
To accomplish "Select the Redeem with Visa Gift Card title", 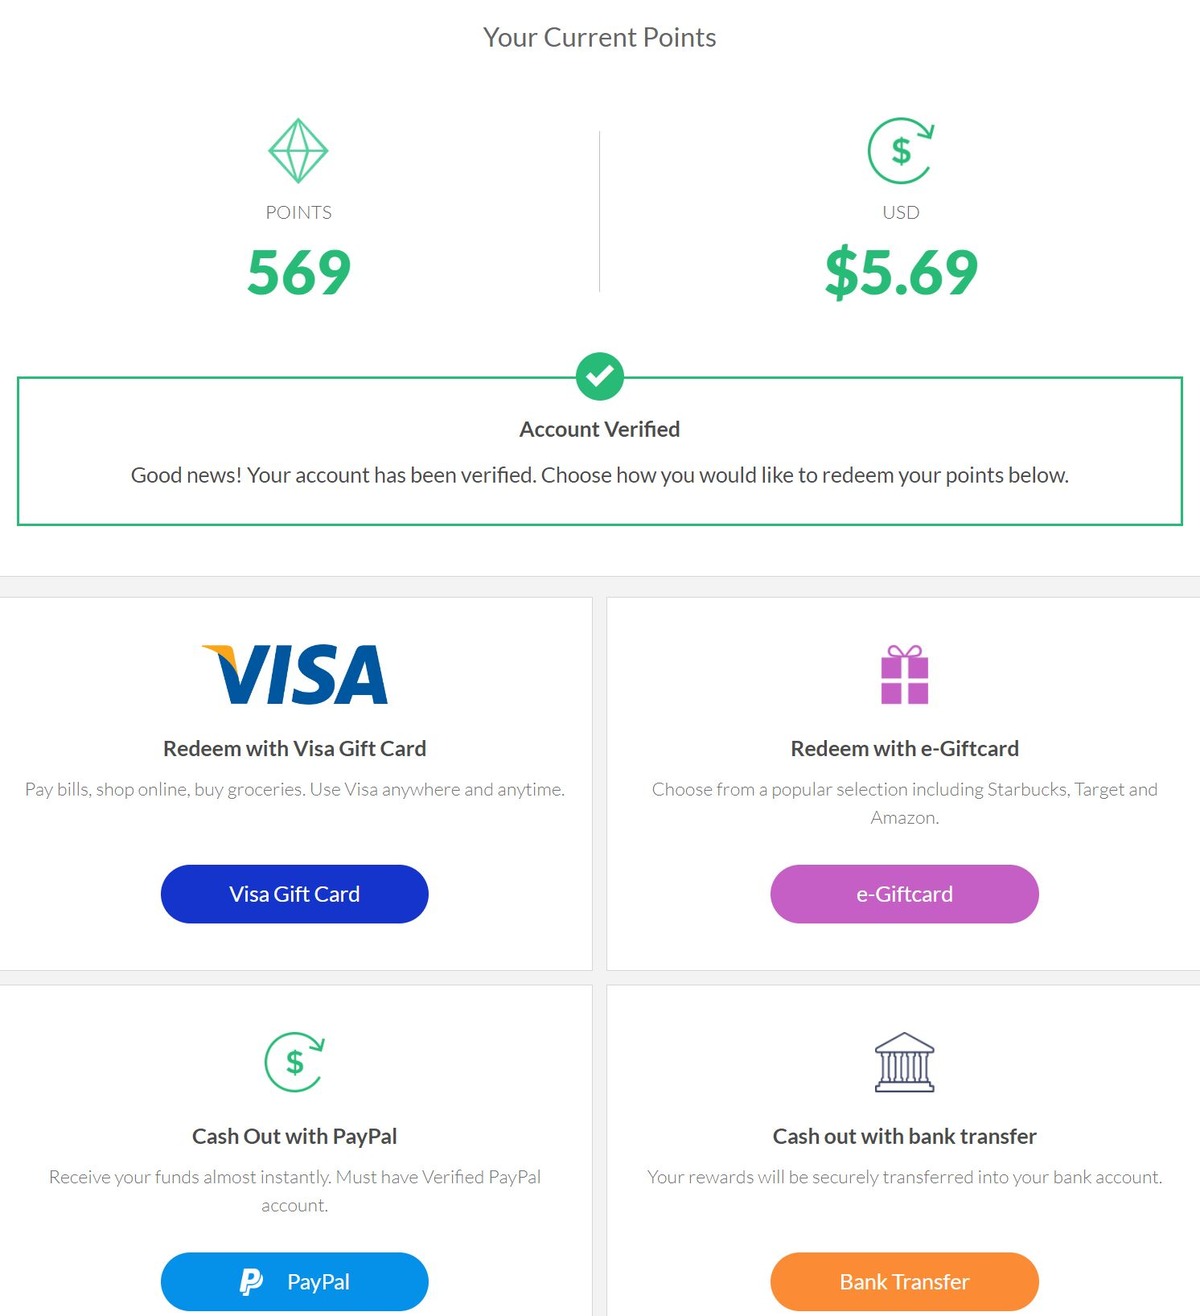I will [294, 748].
